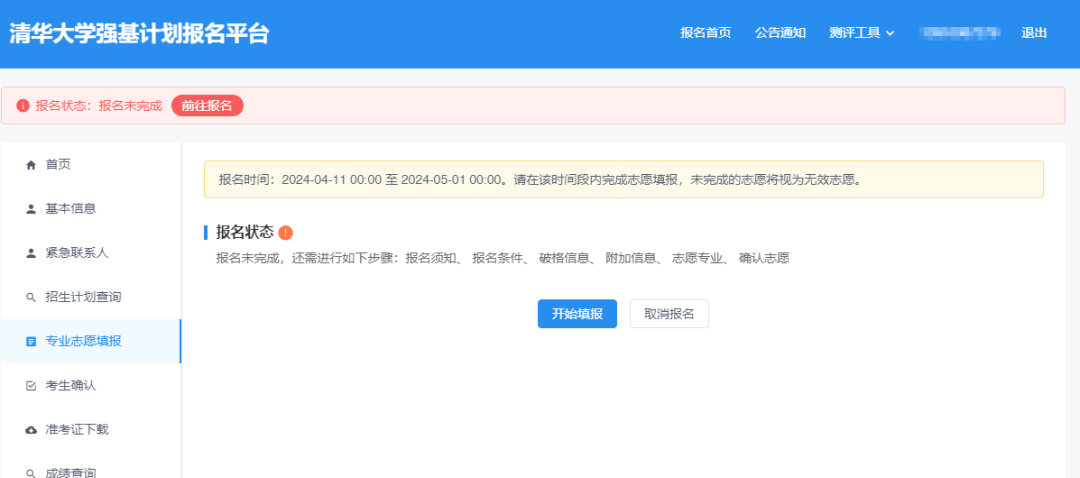Viewport: 1080px width, 478px height.
Task: Click the 清华大学强基计划报名平台 title
Action: click(x=139, y=34)
